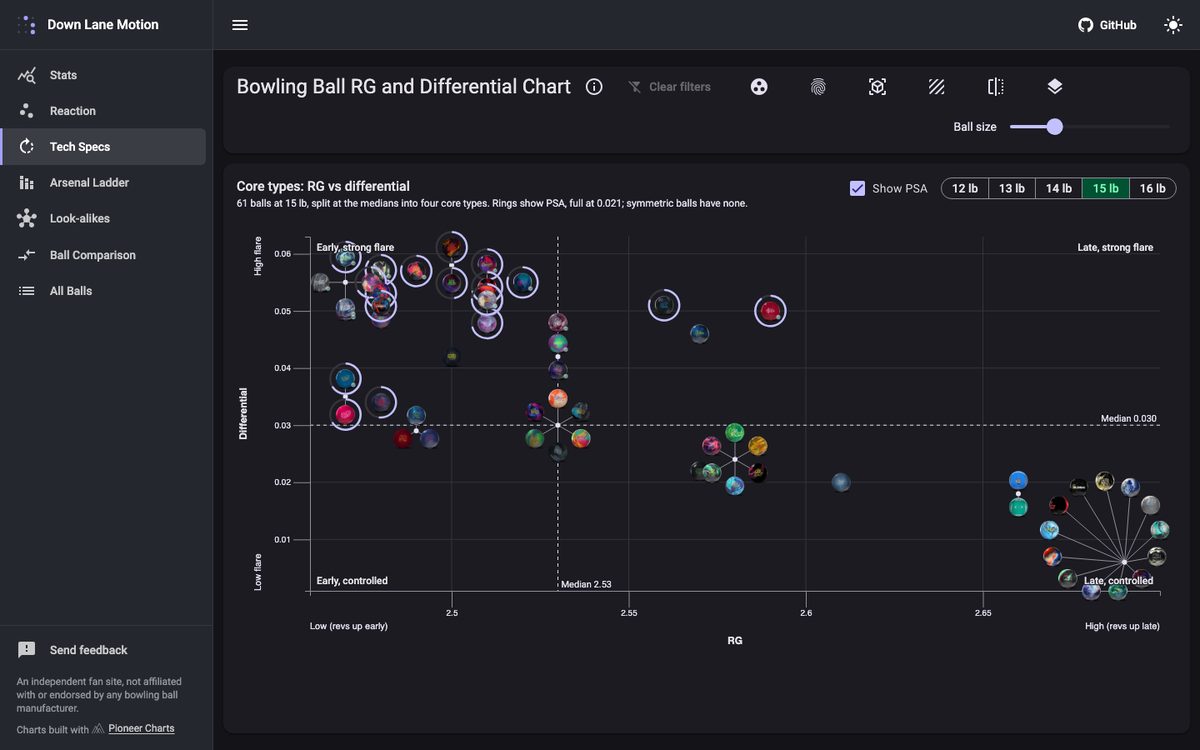Click the 'Early, controlled' quadrant label
The height and width of the screenshot is (750, 1200).
click(x=352, y=580)
